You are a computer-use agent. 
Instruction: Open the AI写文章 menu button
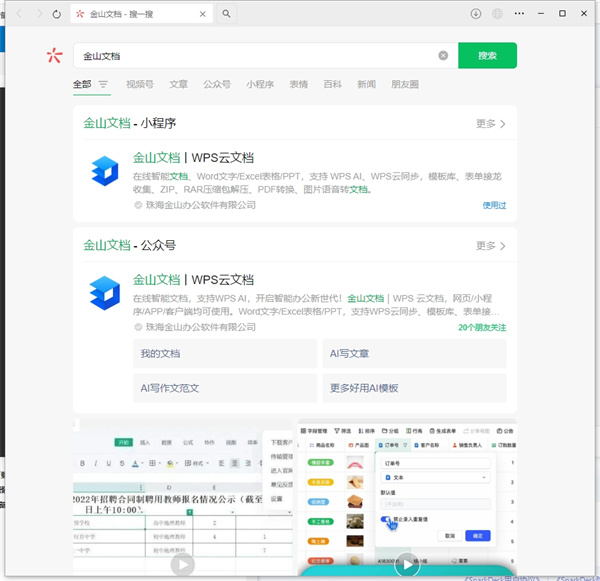point(414,354)
